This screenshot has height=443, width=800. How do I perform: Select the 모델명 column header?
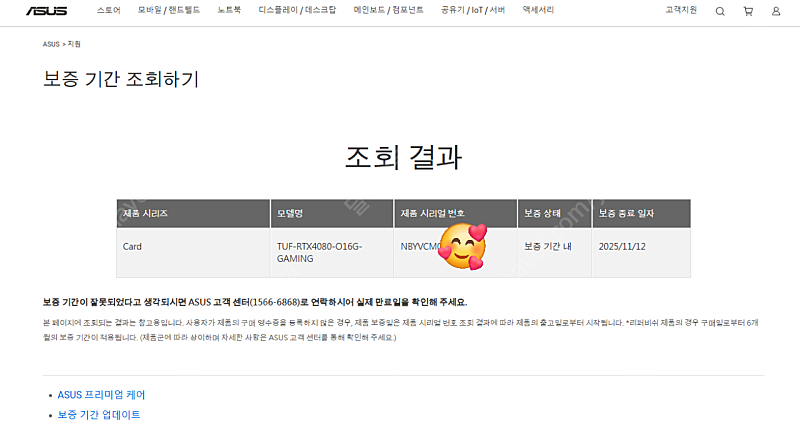coord(332,213)
